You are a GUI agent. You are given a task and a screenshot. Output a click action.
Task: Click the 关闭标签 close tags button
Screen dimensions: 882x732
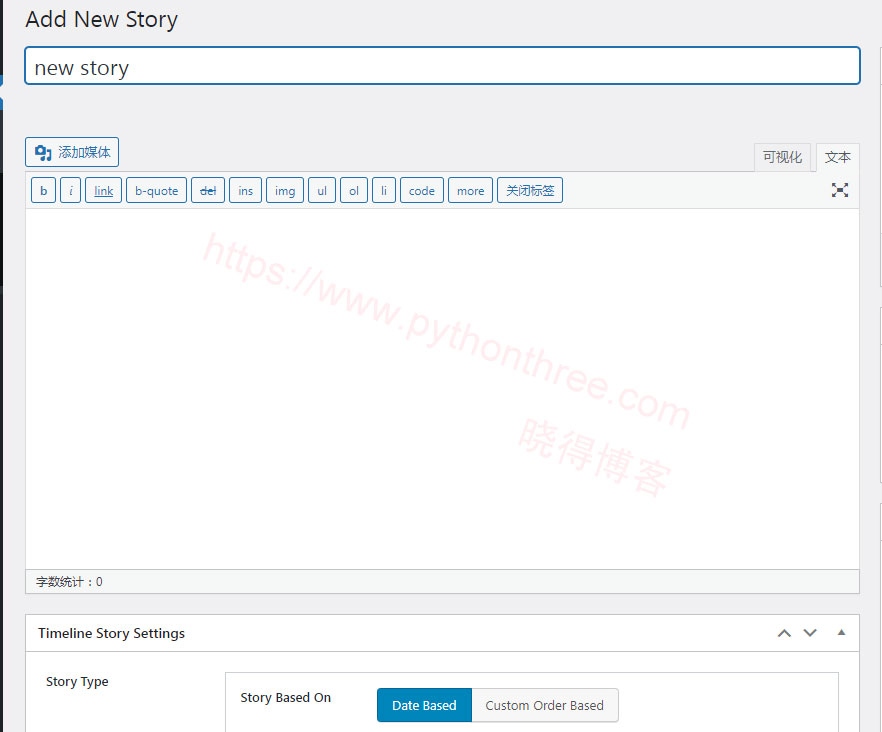coord(530,190)
